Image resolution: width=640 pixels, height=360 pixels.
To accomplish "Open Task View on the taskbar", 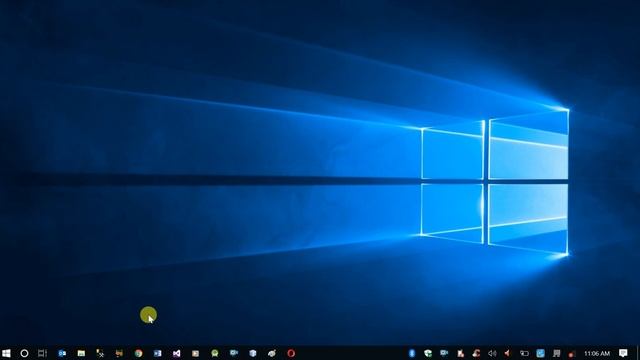I will 42,353.
